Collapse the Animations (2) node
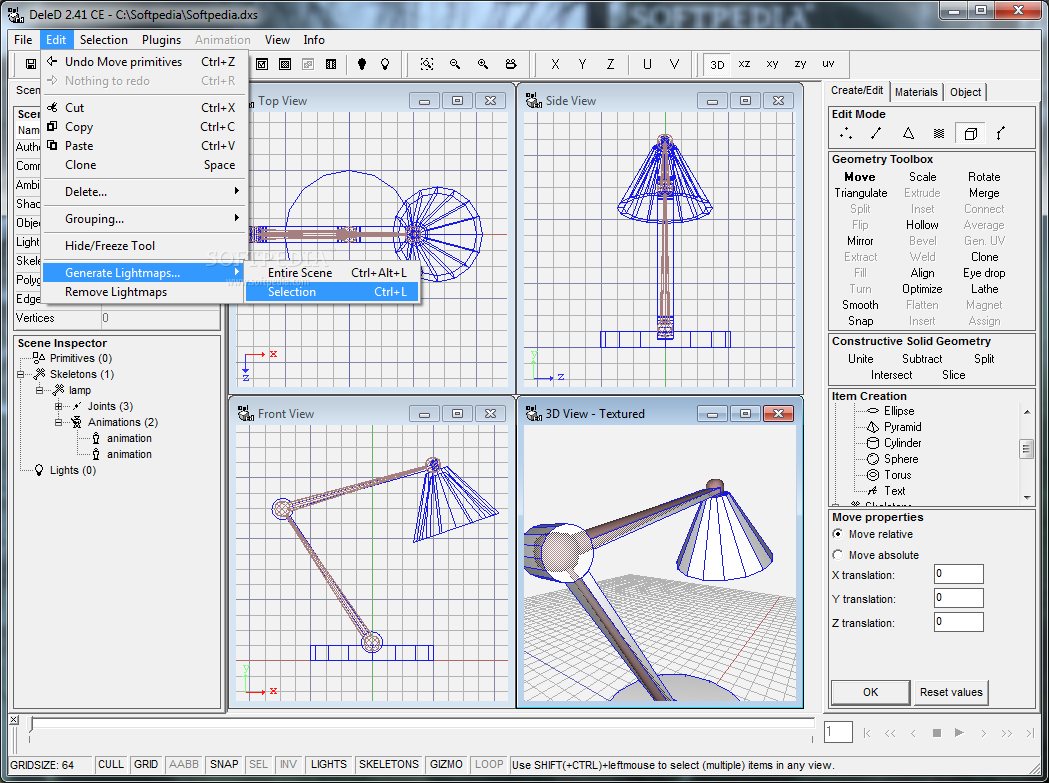 pos(58,422)
